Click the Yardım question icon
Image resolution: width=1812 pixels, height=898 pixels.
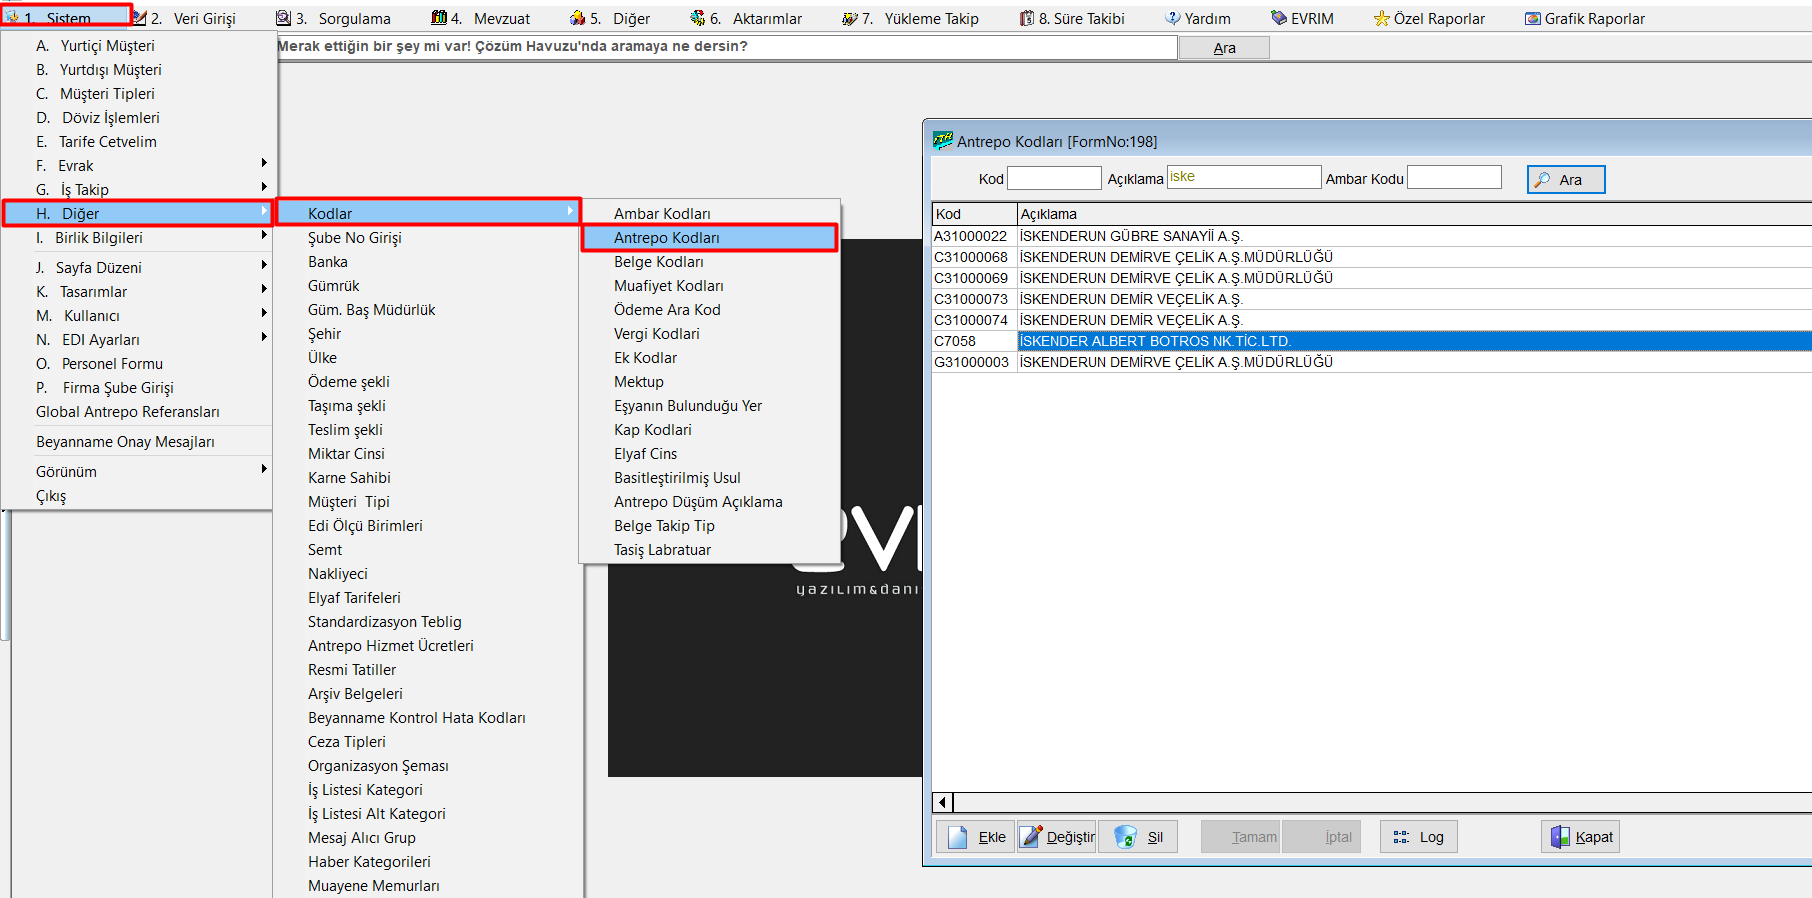tap(1173, 18)
